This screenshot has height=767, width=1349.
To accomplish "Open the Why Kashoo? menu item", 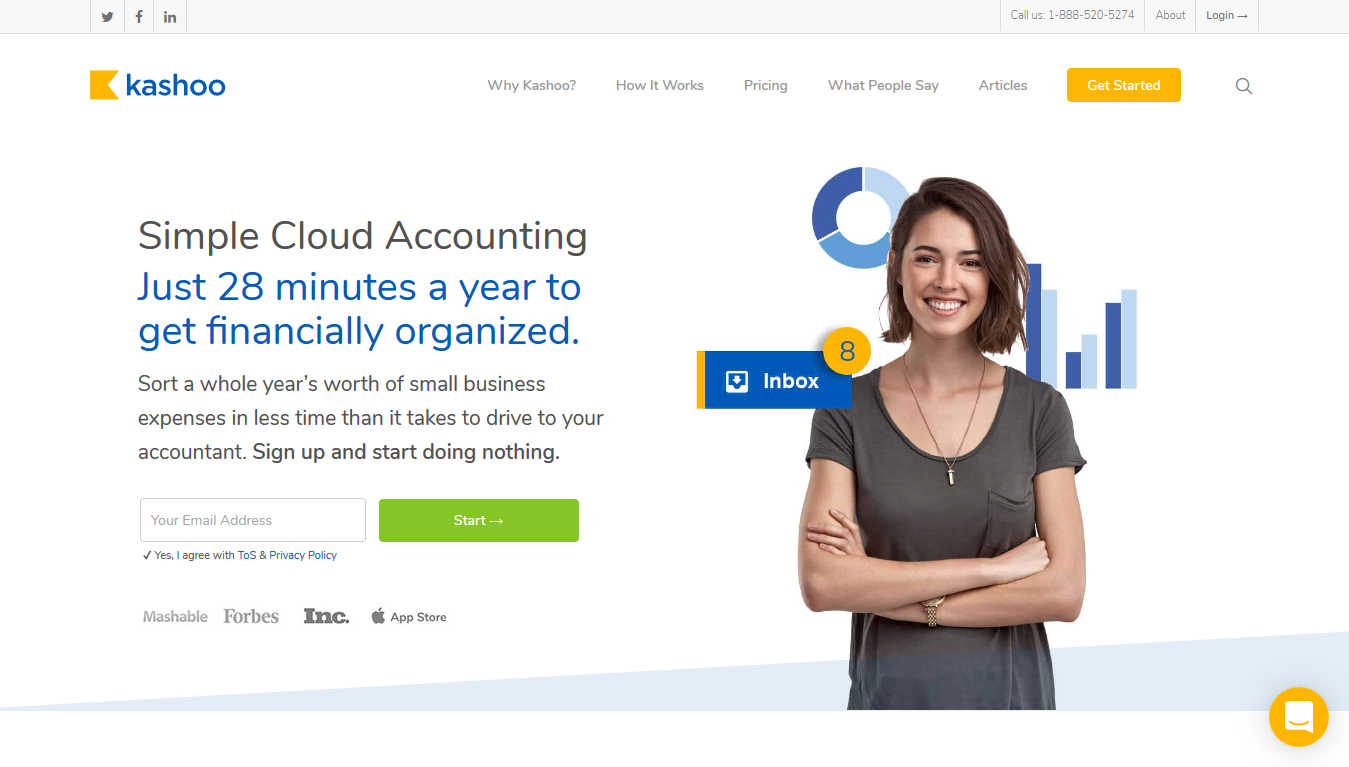I will pyautogui.click(x=532, y=85).
